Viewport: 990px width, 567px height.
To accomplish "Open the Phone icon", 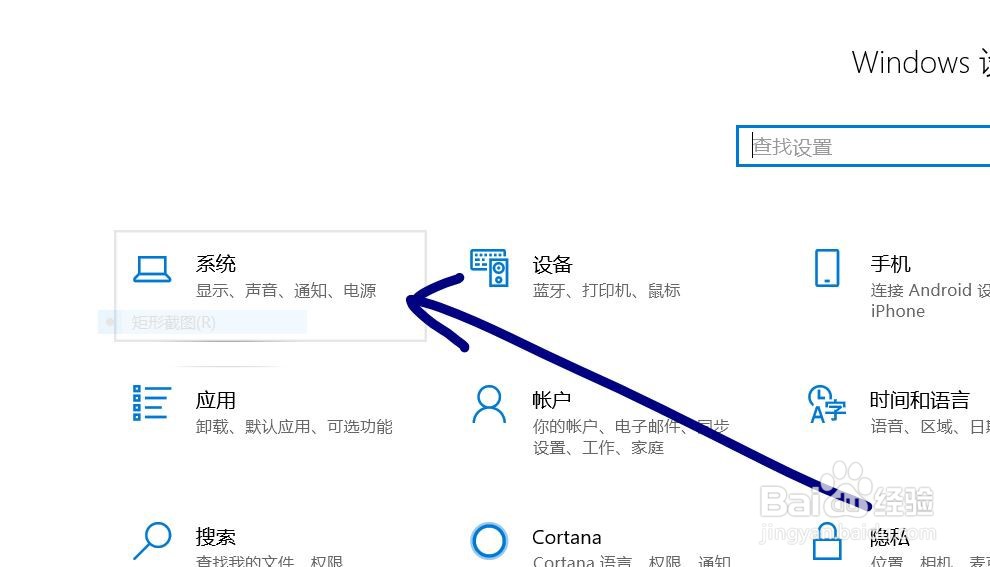I will 827,268.
